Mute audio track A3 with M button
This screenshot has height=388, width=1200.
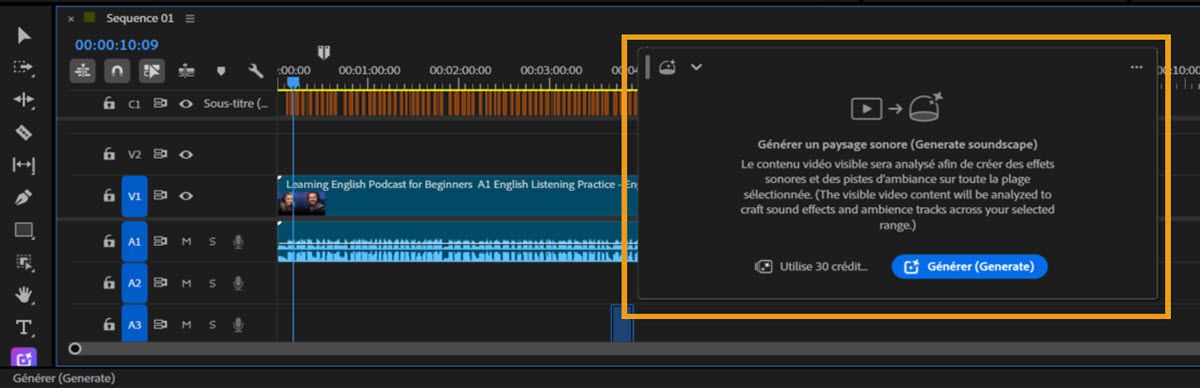[x=186, y=325]
